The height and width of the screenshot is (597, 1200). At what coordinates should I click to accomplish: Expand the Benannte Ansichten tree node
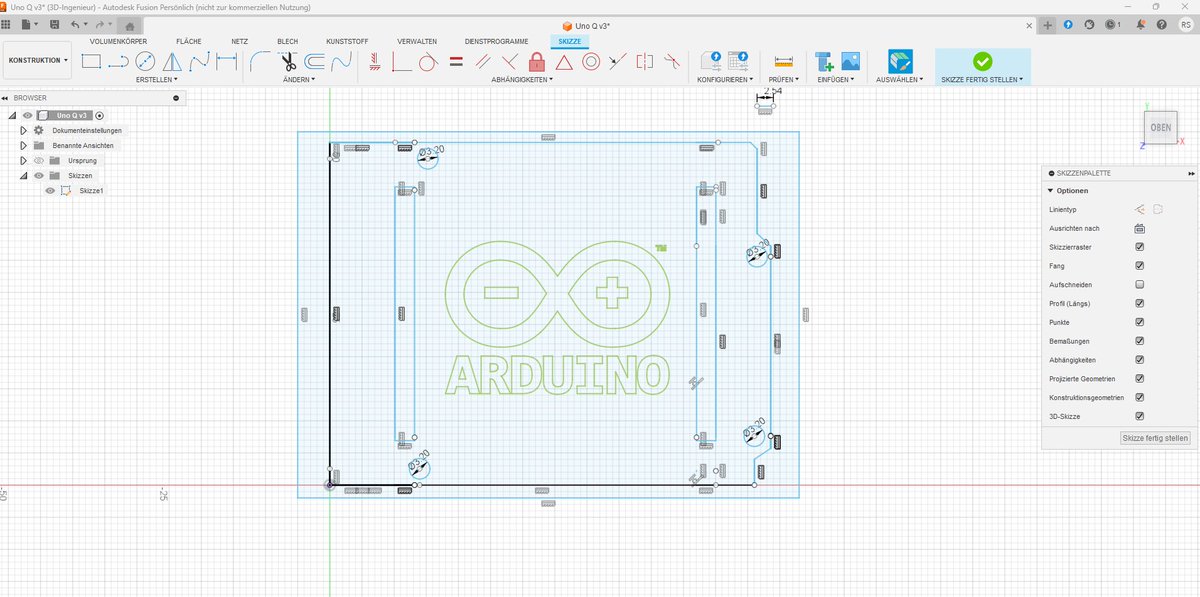click(x=23, y=145)
